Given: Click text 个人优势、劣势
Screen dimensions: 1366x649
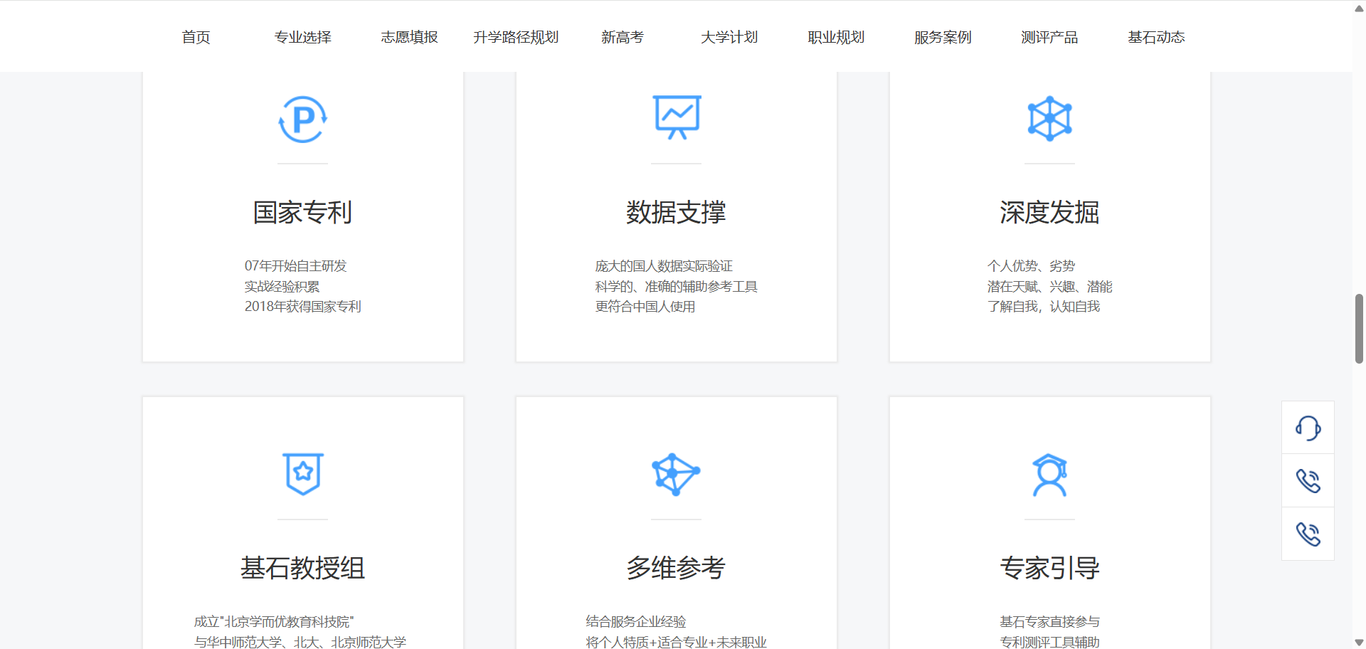Looking at the screenshot, I should coord(1031,266).
